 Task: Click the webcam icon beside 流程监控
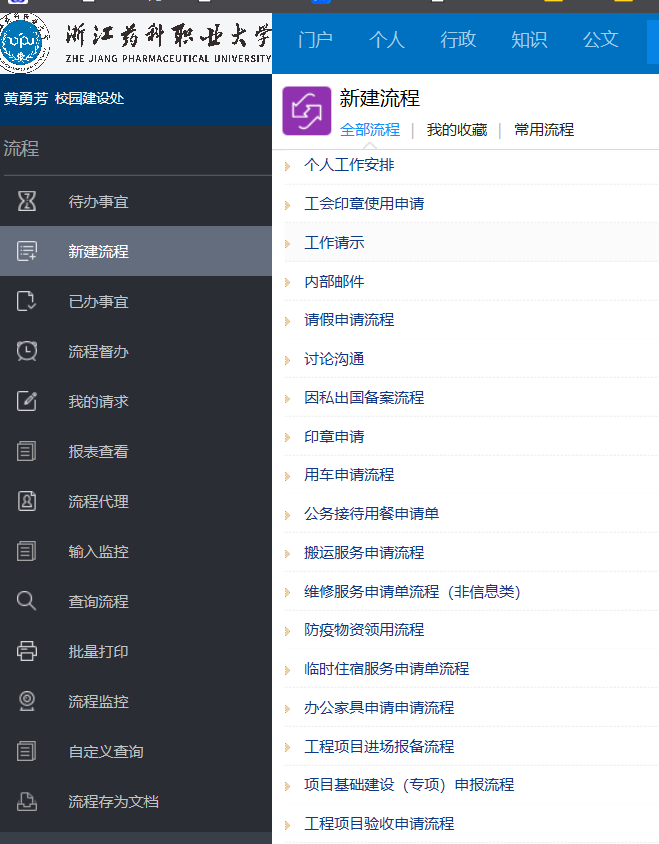[x=27, y=701]
